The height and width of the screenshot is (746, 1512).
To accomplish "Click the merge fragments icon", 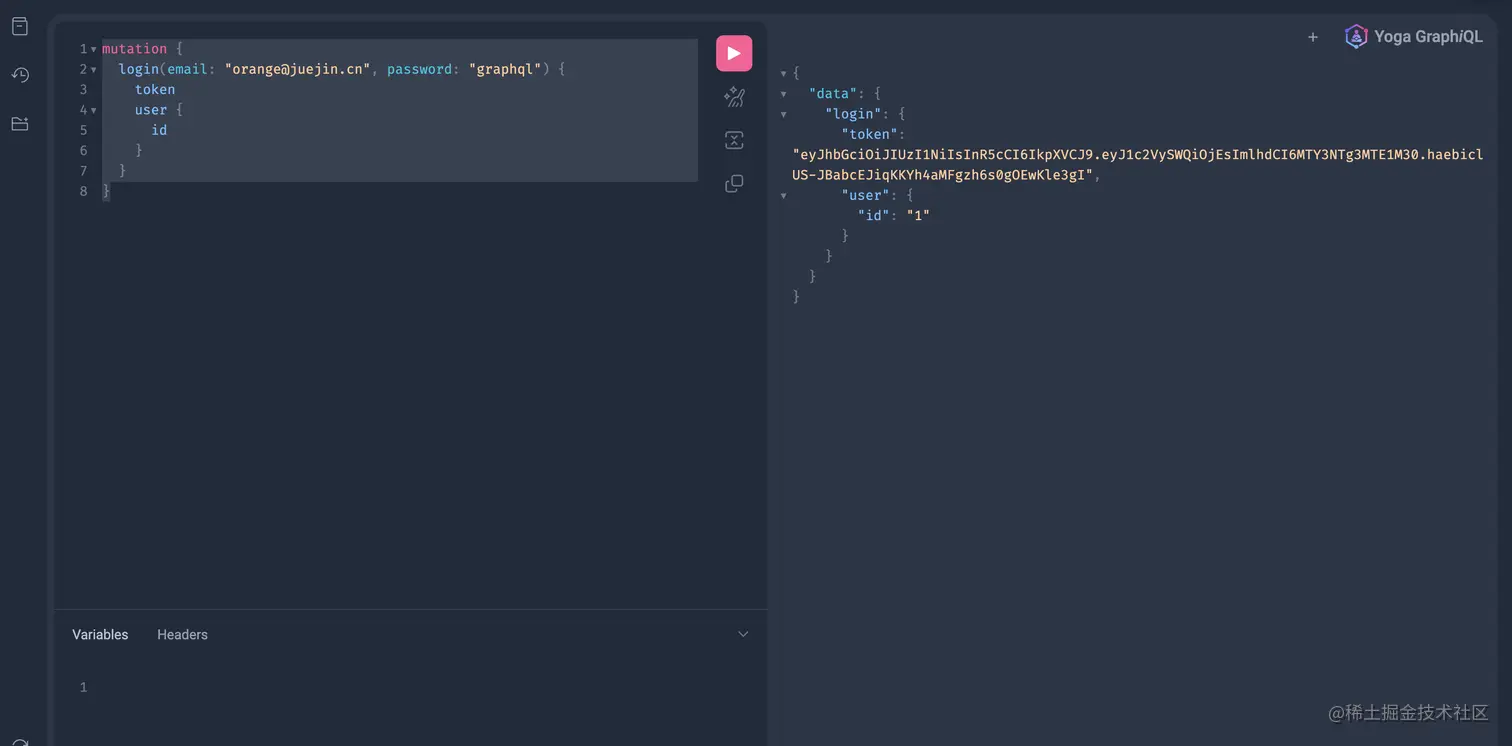I will tap(734, 140).
